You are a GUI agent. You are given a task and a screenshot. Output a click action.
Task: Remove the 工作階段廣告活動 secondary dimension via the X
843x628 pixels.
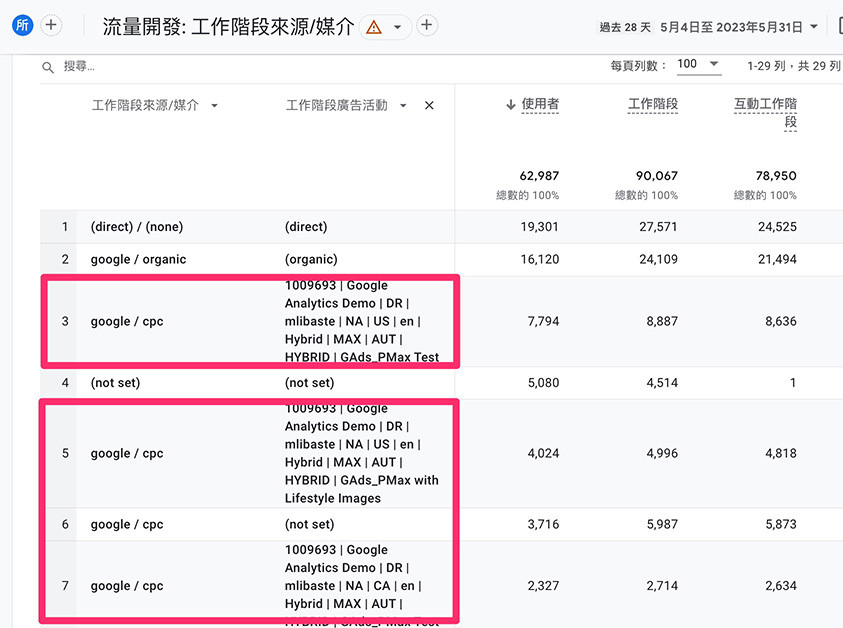pyautogui.click(x=429, y=105)
